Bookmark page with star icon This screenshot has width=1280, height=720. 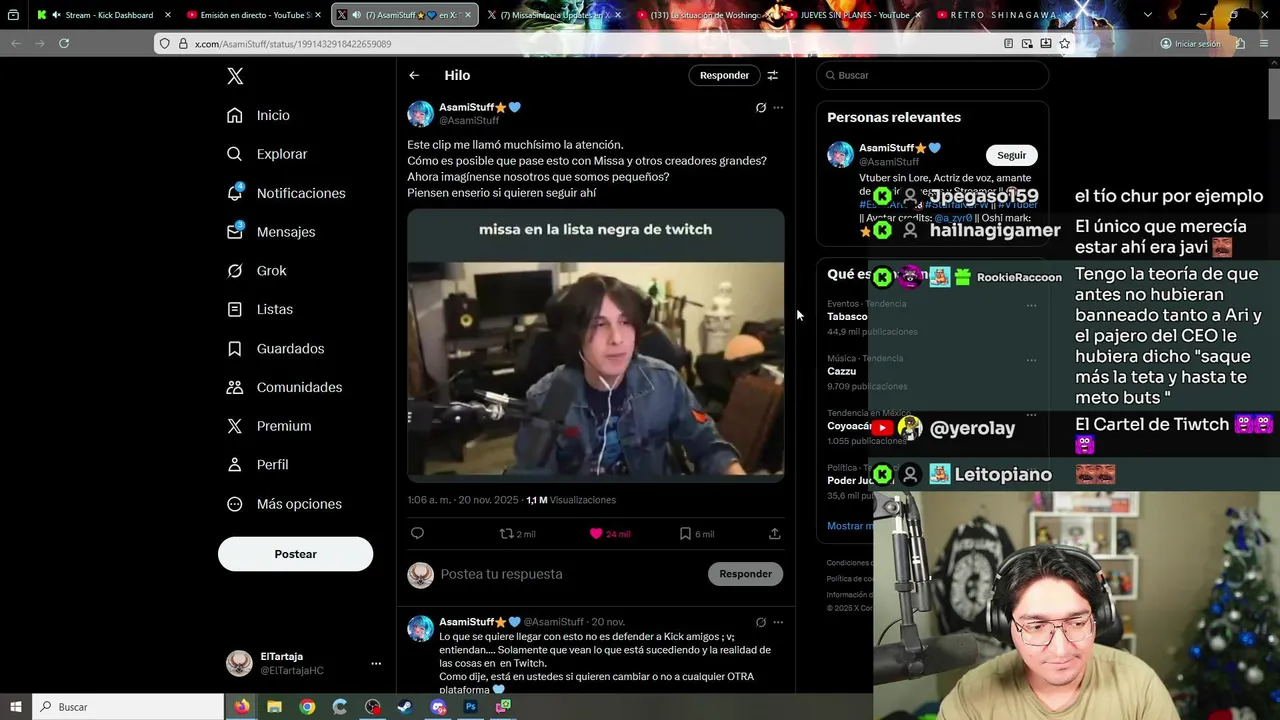[x=1065, y=44]
